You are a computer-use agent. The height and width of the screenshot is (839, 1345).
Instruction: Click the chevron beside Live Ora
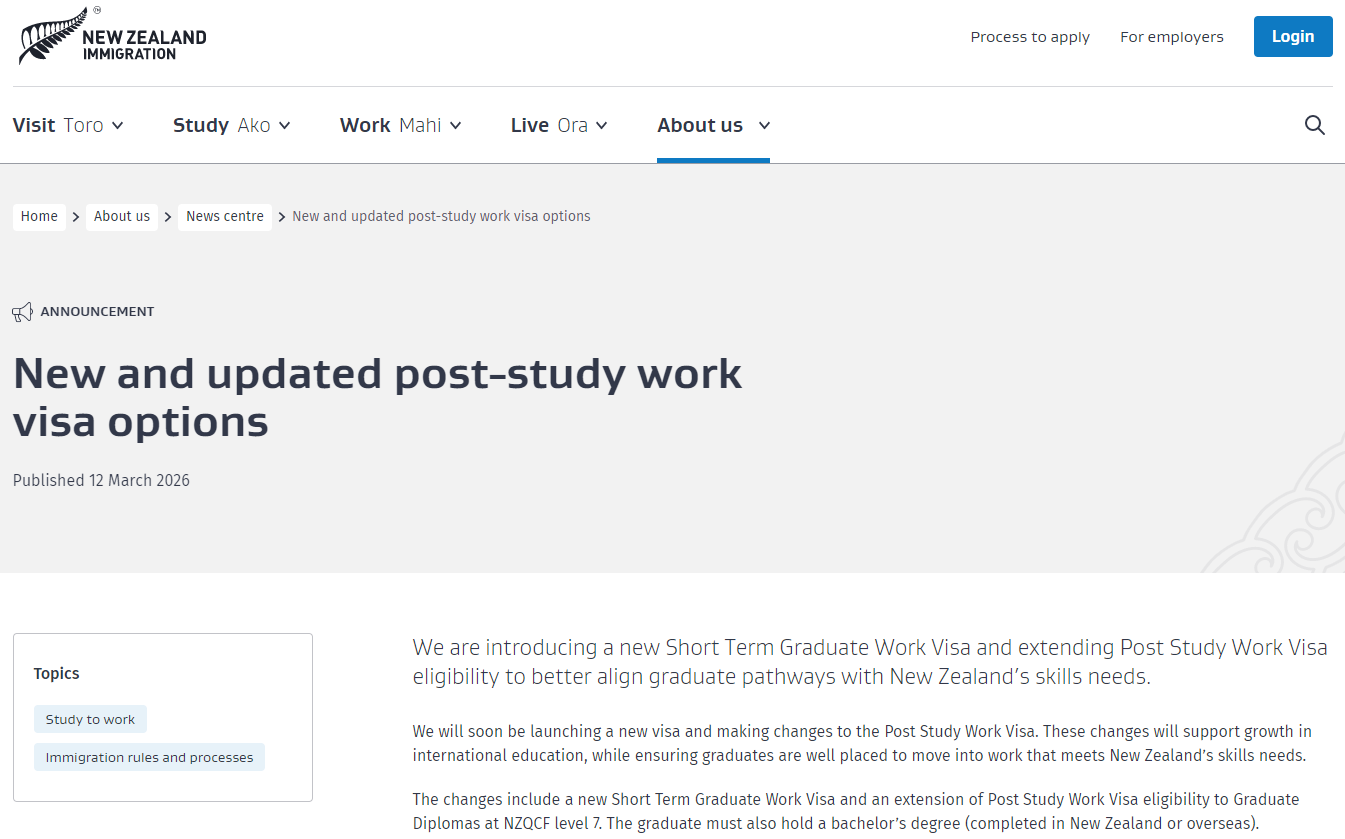[x=602, y=126]
